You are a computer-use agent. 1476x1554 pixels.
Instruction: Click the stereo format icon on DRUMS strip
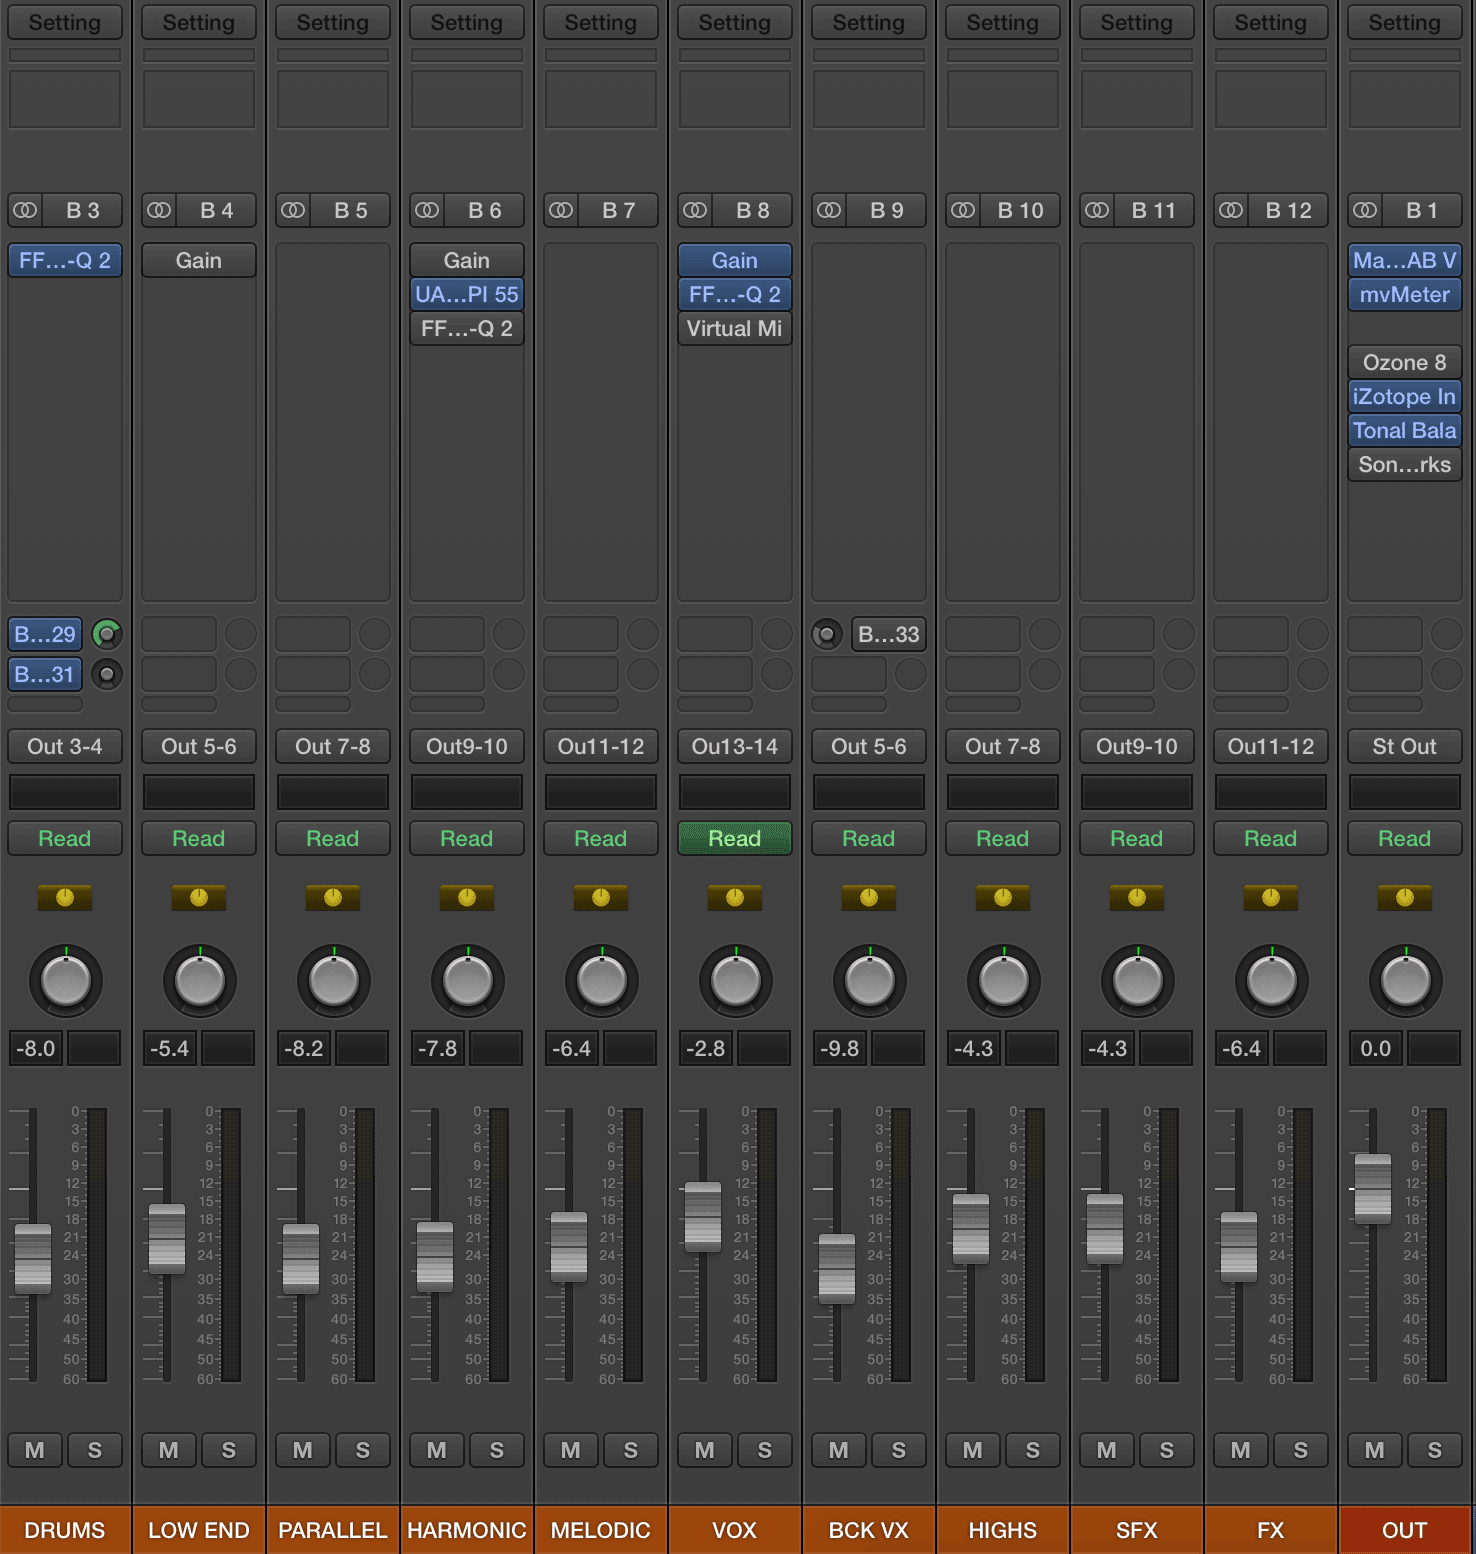coord(25,211)
